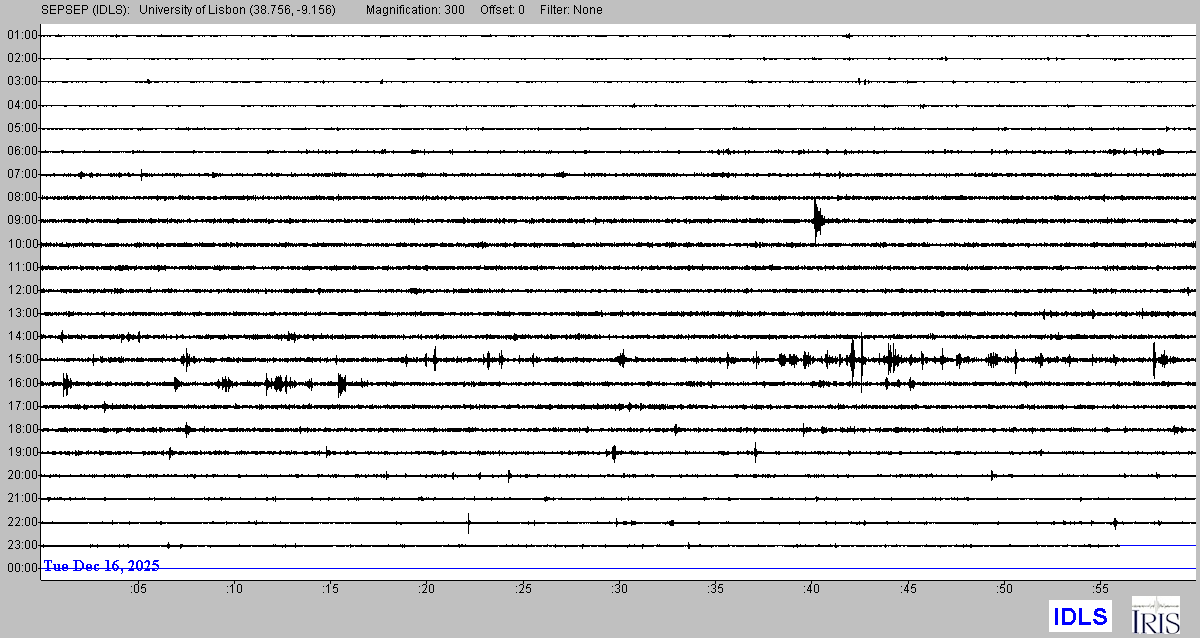Select the 09:00 hour label

coord(21,220)
